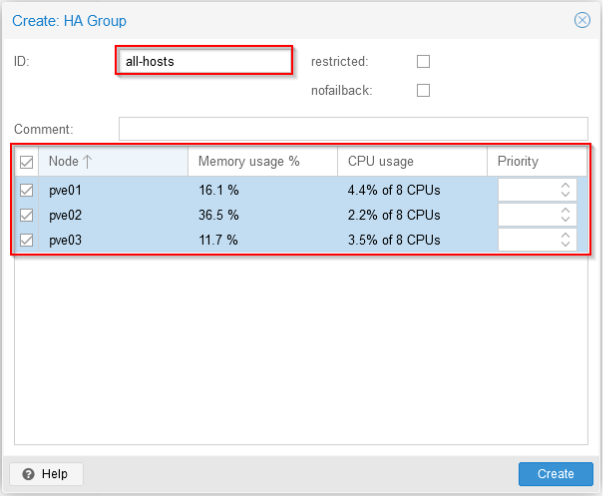The height and width of the screenshot is (496, 603).
Task: Toggle the select-all nodes header checkbox
Action: pyautogui.click(x=27, y=162)
